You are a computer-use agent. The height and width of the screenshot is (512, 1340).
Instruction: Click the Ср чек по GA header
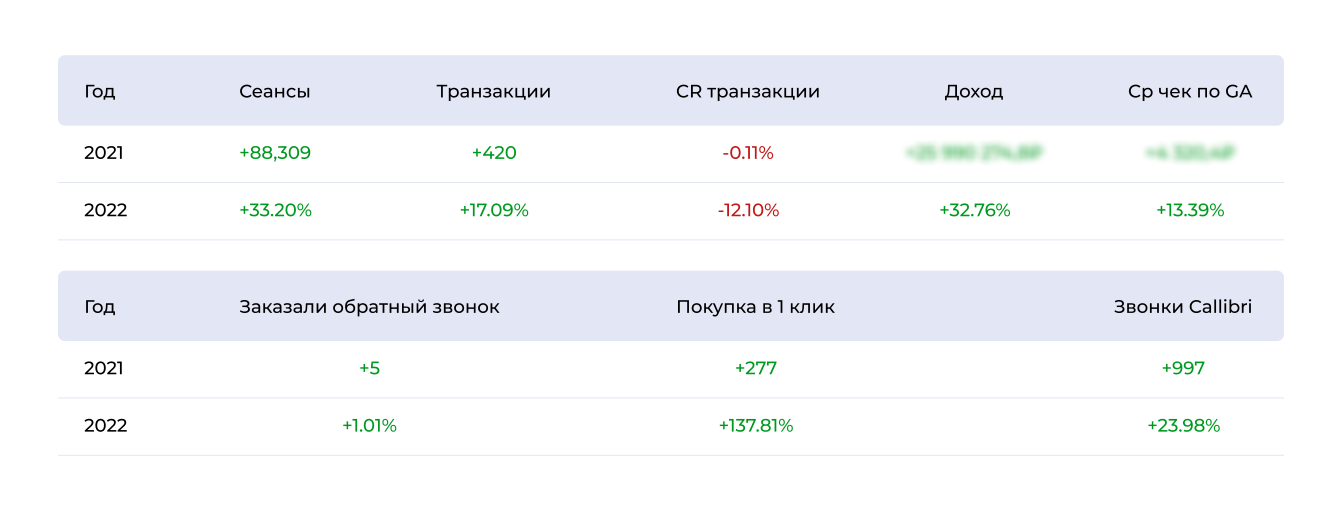click(x=1190, y=91)
